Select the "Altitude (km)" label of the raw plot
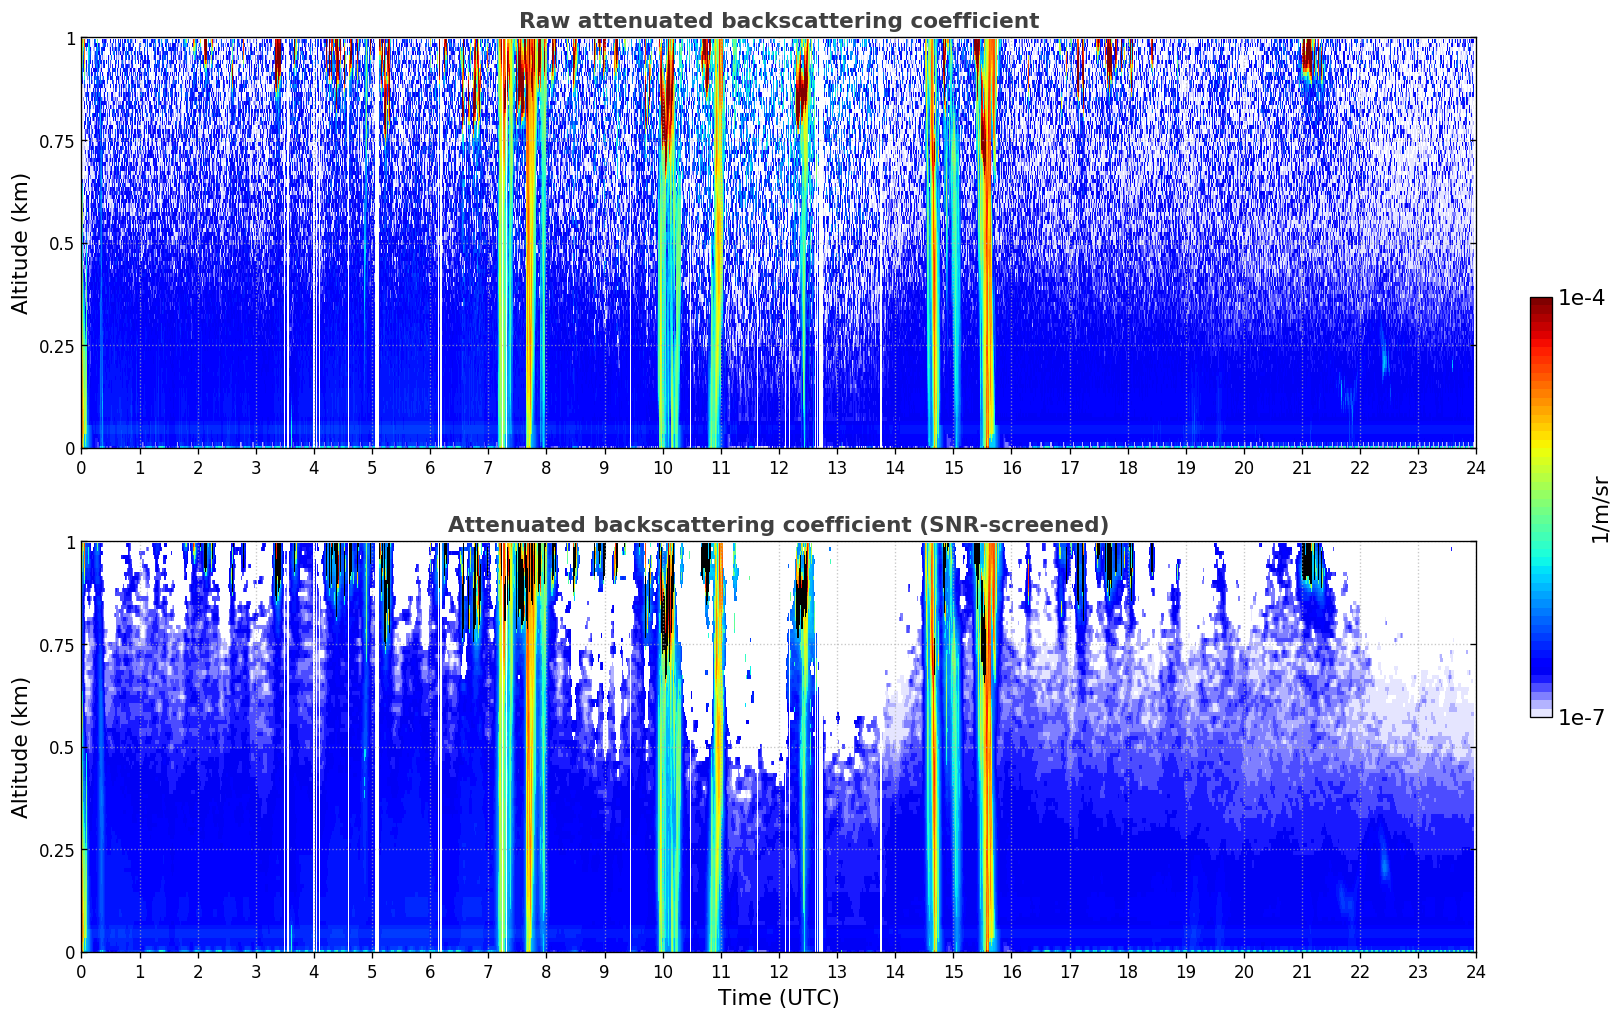 [21, 243]
